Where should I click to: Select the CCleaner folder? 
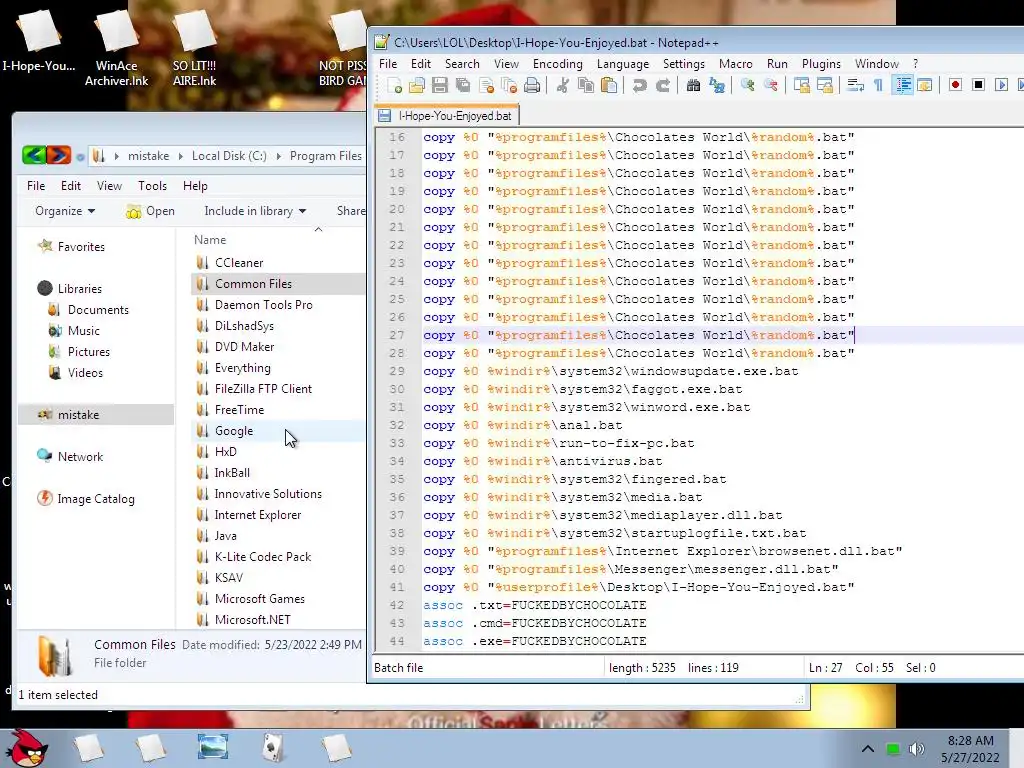coord(239,263)
